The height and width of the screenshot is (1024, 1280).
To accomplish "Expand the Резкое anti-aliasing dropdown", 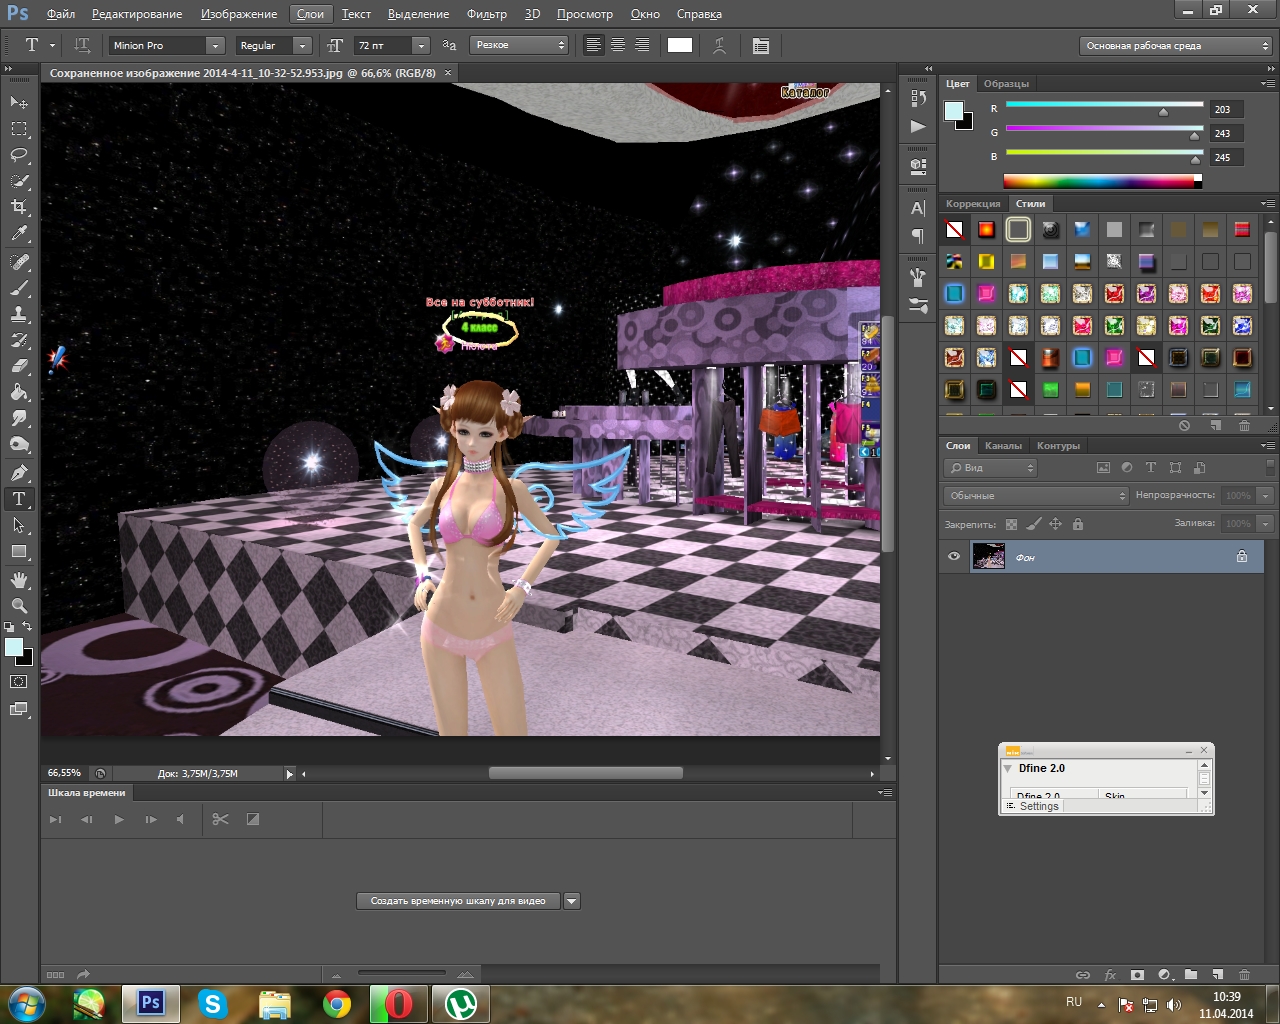I will tap(519, 46).
